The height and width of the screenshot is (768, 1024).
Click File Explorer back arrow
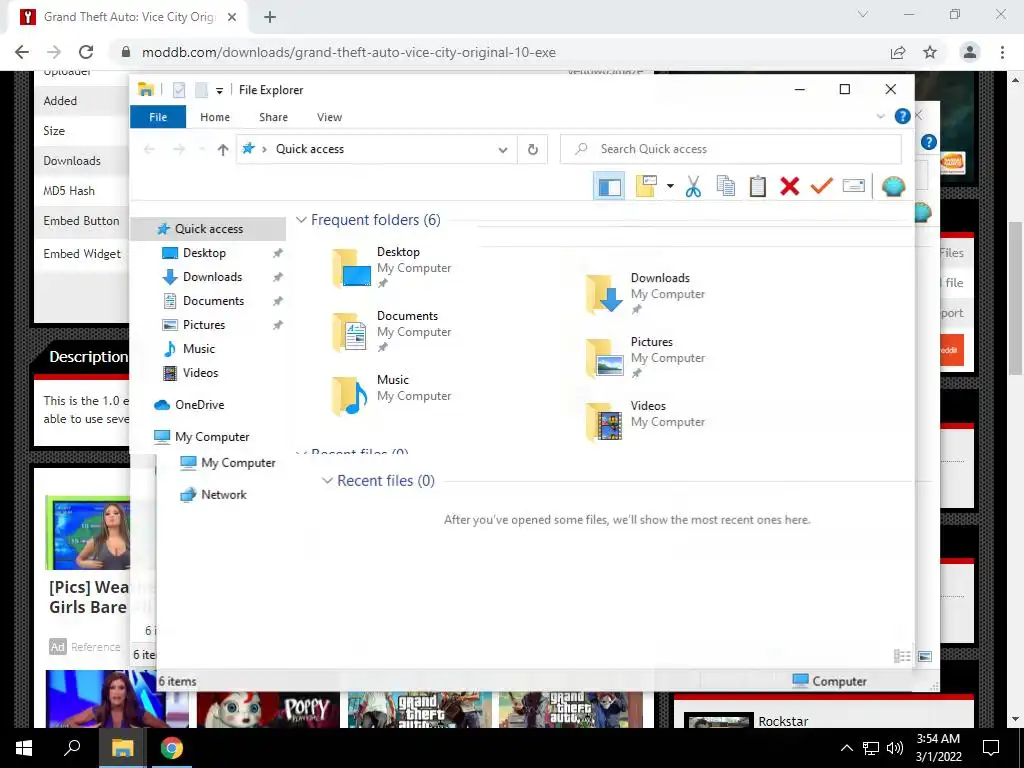tap(149, 150)
